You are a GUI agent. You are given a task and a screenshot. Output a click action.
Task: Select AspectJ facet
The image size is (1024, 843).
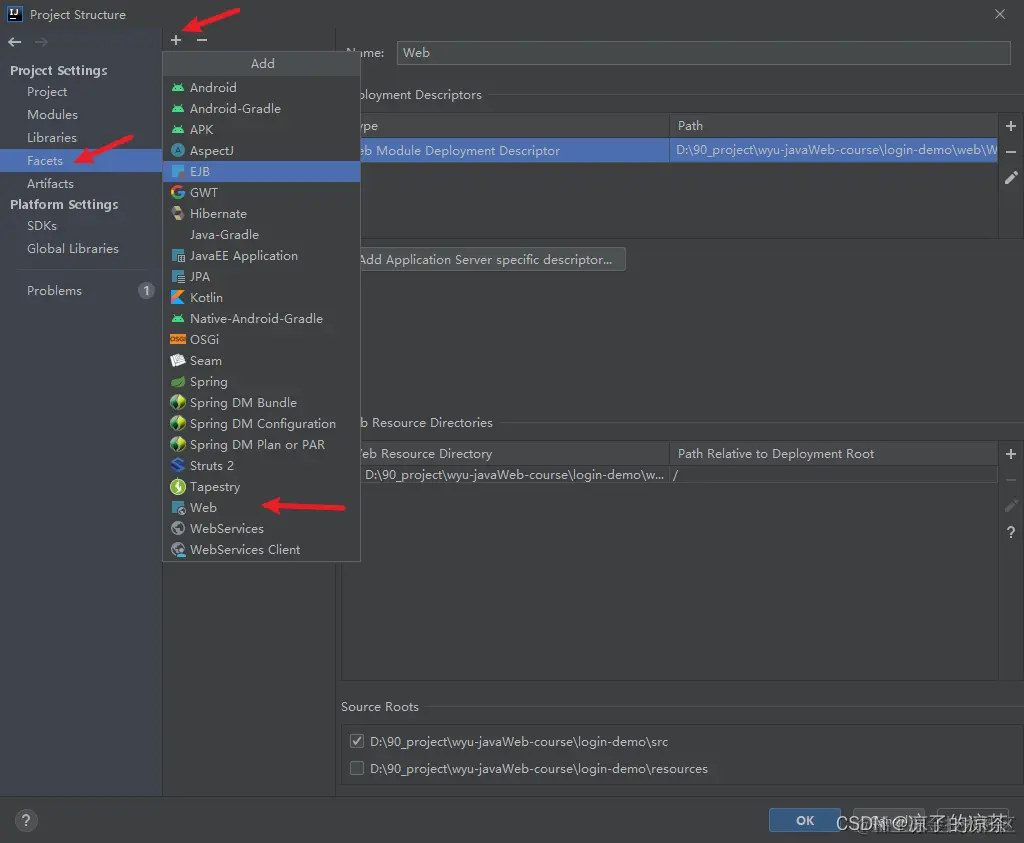pos(261,150)
